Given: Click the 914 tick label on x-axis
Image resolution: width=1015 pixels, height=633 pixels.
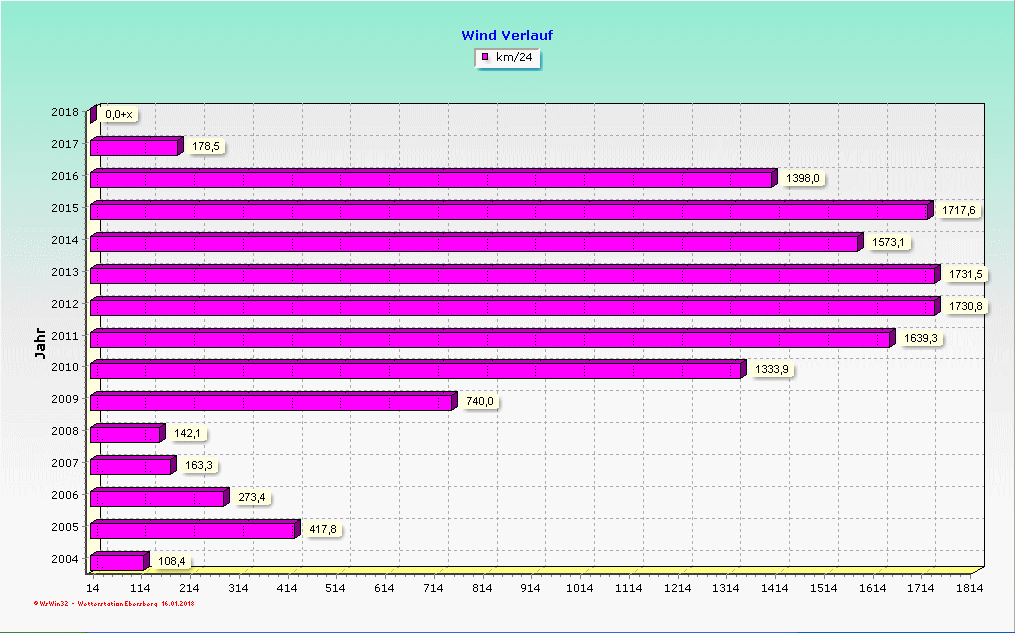Looking at the screenshot, I should click(531, 589).
